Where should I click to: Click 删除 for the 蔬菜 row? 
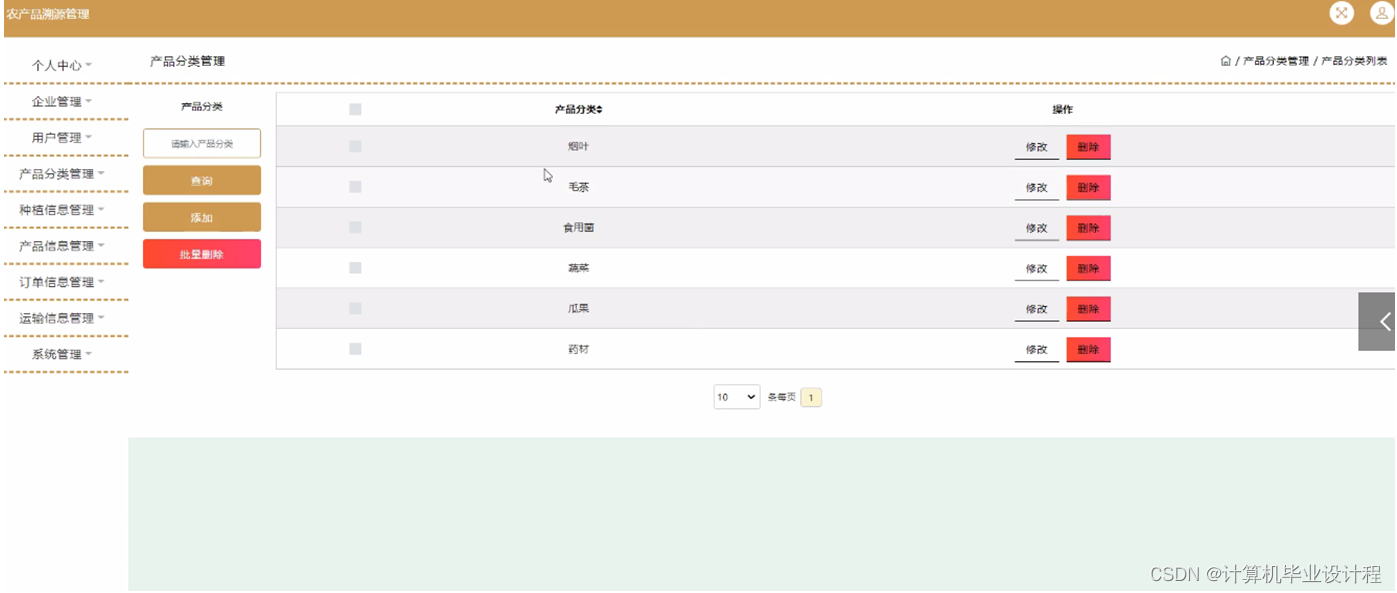1088,269
